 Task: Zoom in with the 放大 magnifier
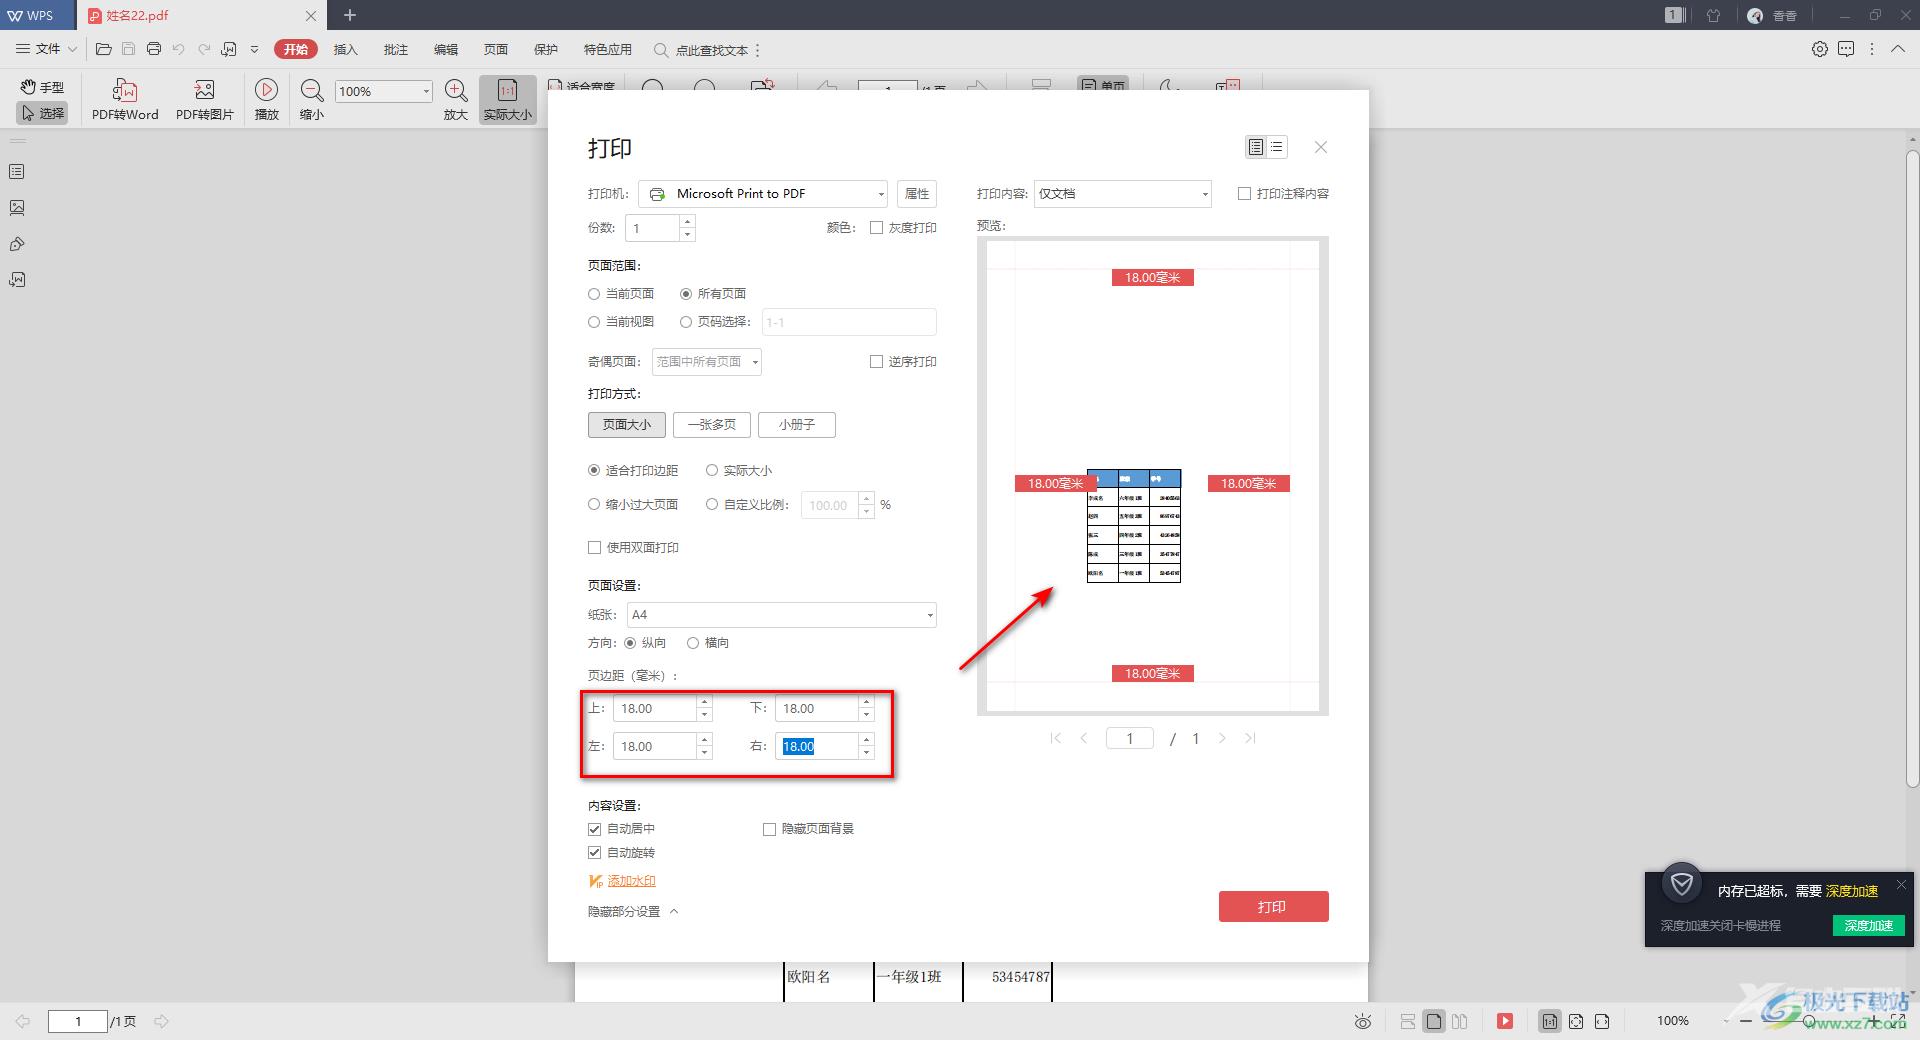click(456, 100)
